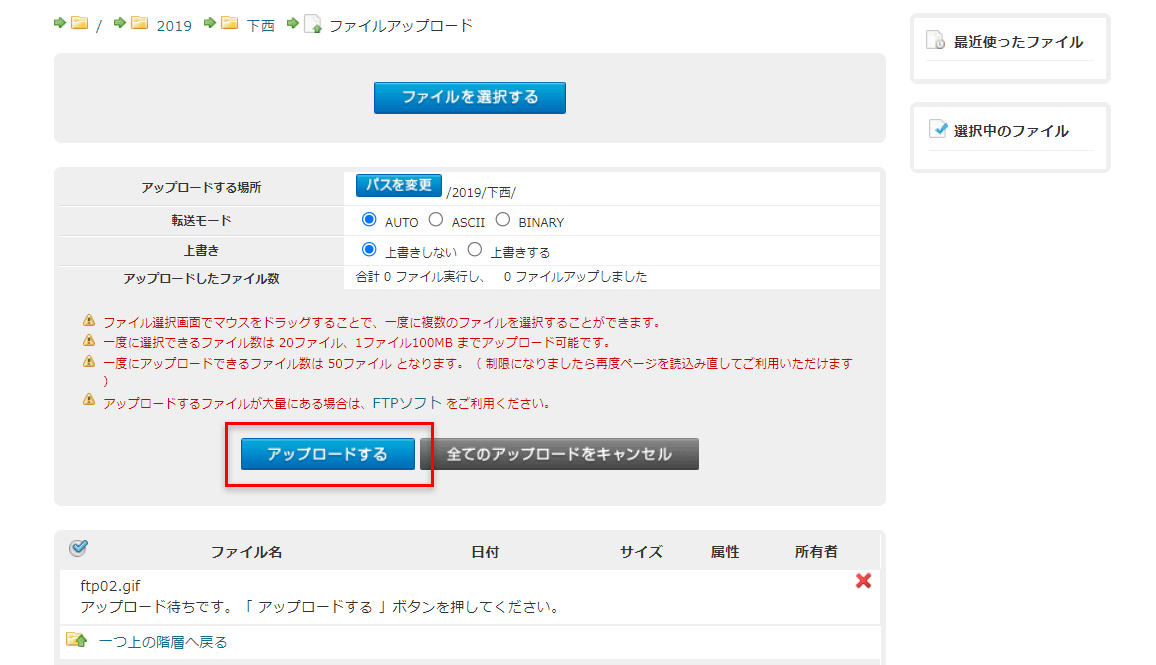The image size is (1156, 665).
Task: Click the root folder icon in breadcrumb
Action: point(80,24)
